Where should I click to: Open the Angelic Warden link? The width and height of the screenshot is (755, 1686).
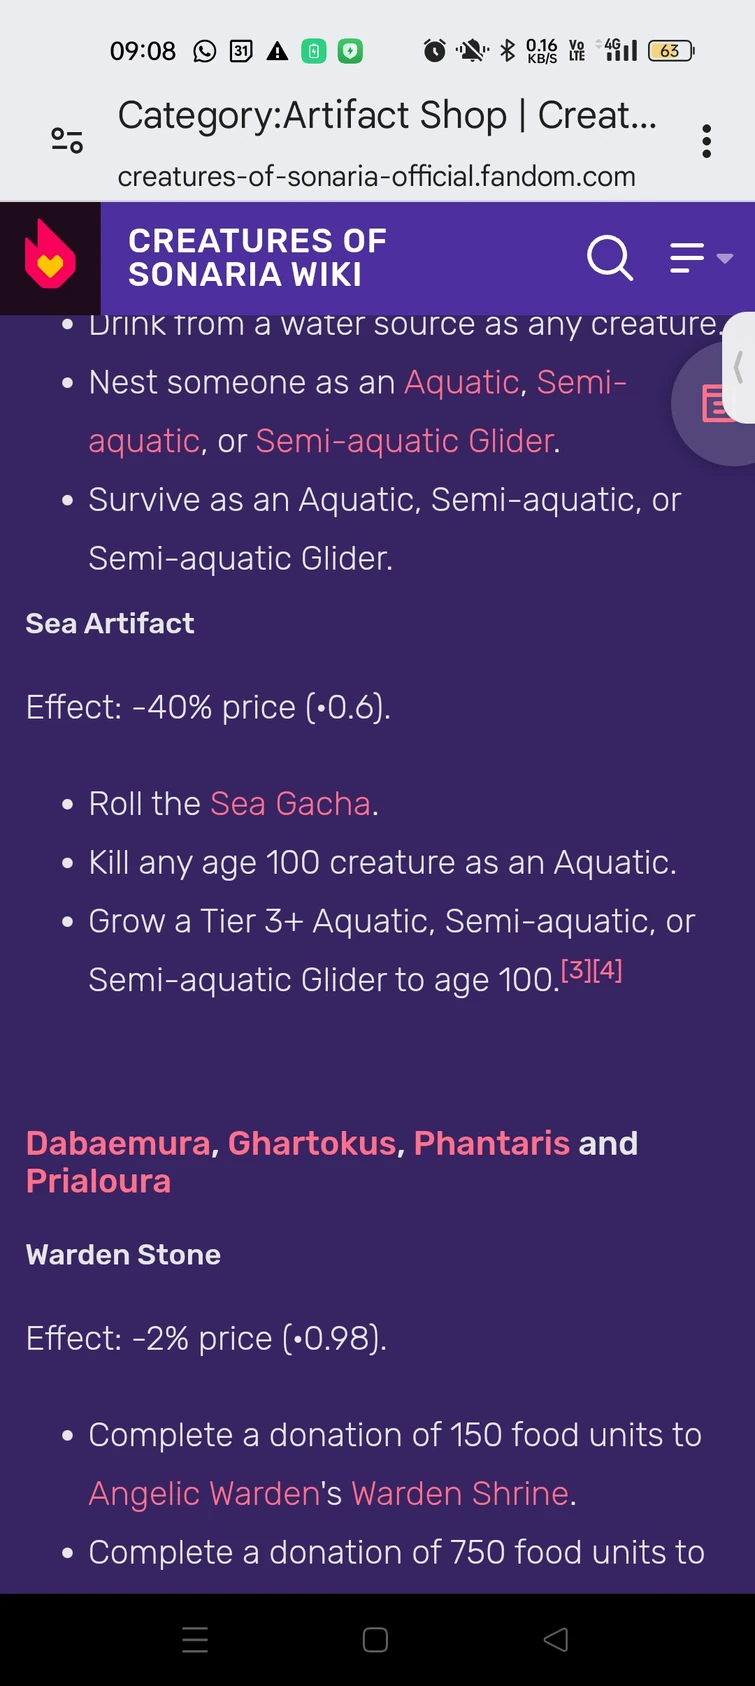204,1493
